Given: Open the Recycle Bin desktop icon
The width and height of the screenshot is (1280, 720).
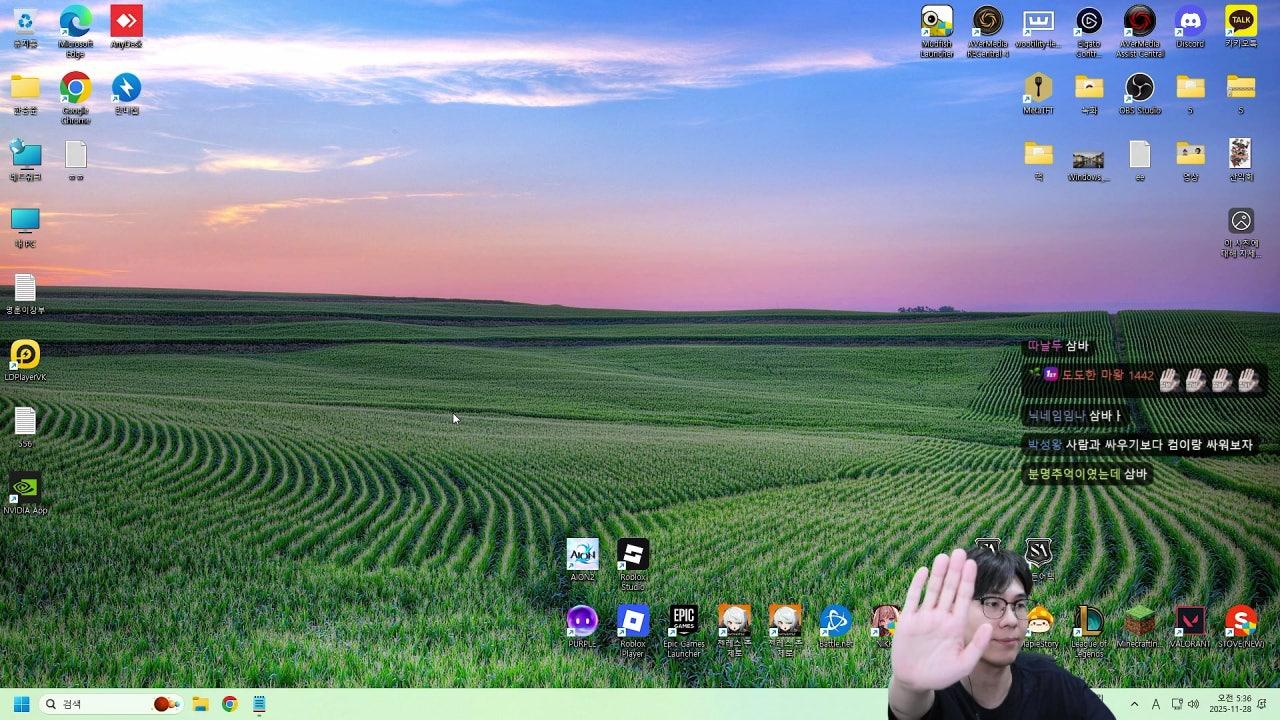Looking at the screenshot, I should [x=25, y=27].
